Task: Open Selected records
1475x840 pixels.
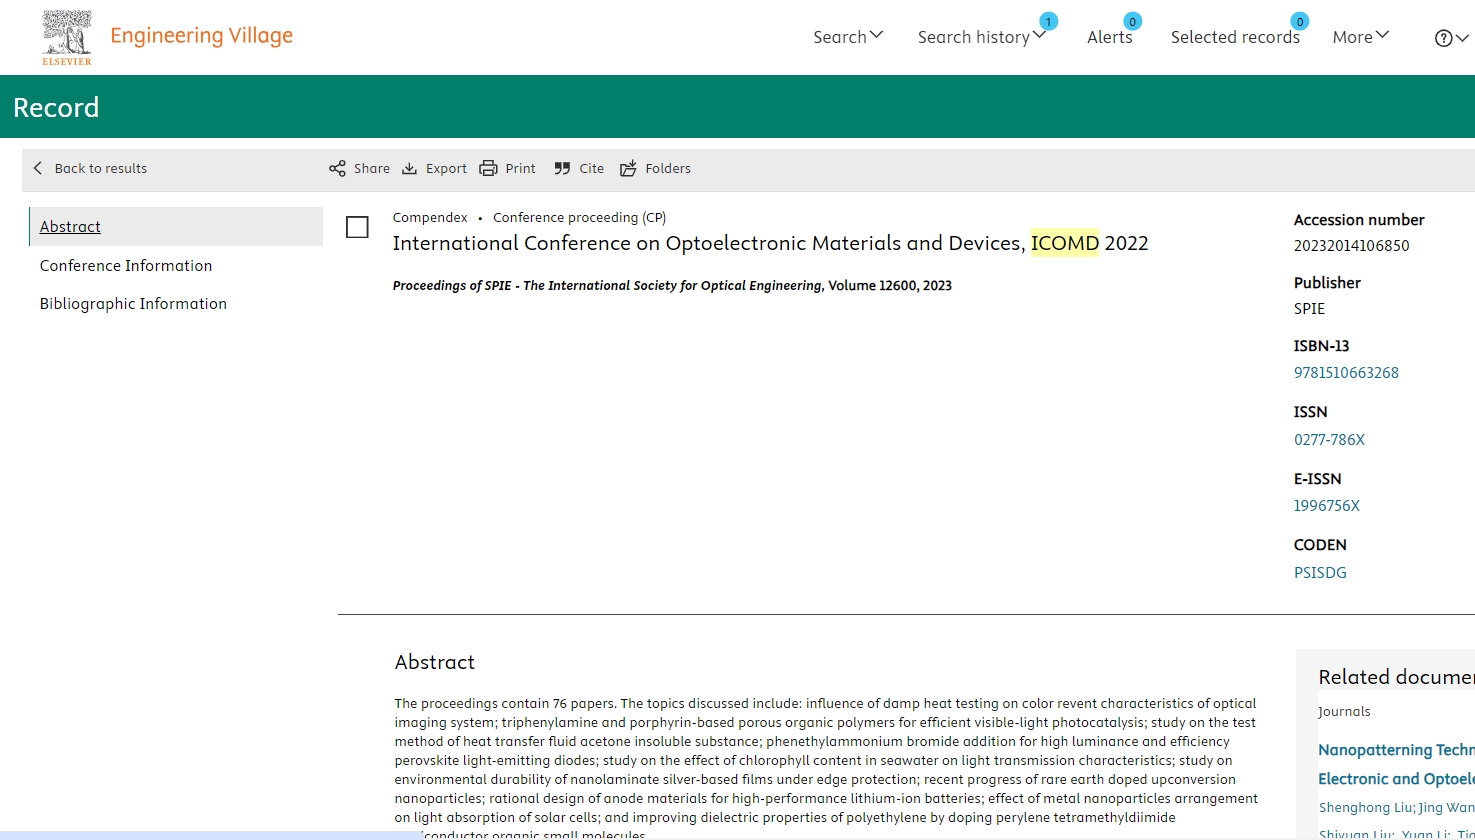Action: 1235,37
